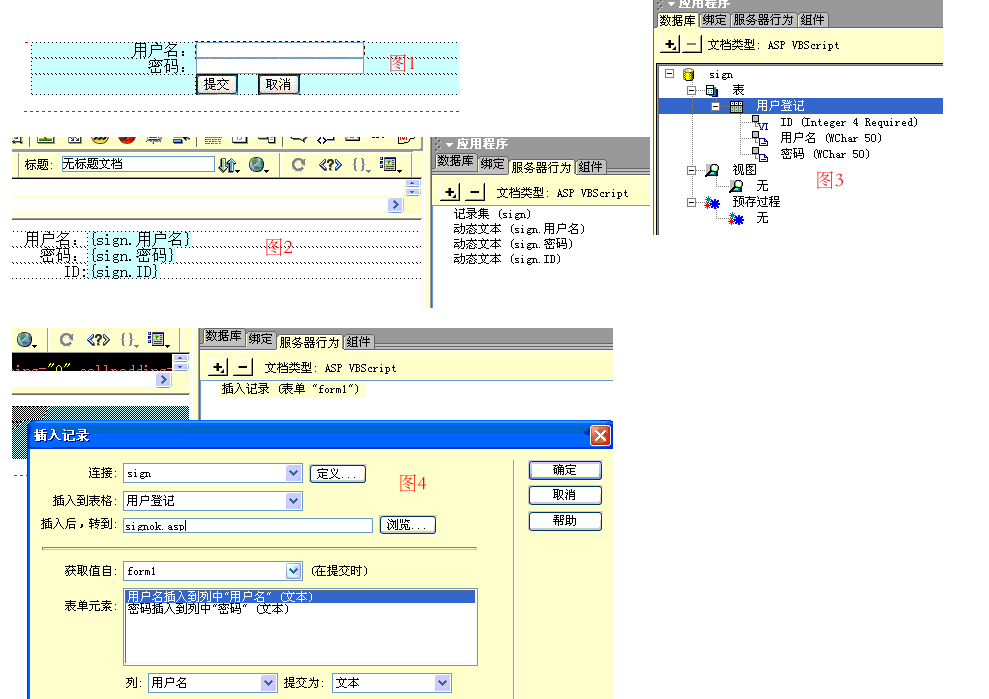The image size is (989, 699).
Task: Switch to 服务器行为 tab above sign tree
Action: coord(763,19)
